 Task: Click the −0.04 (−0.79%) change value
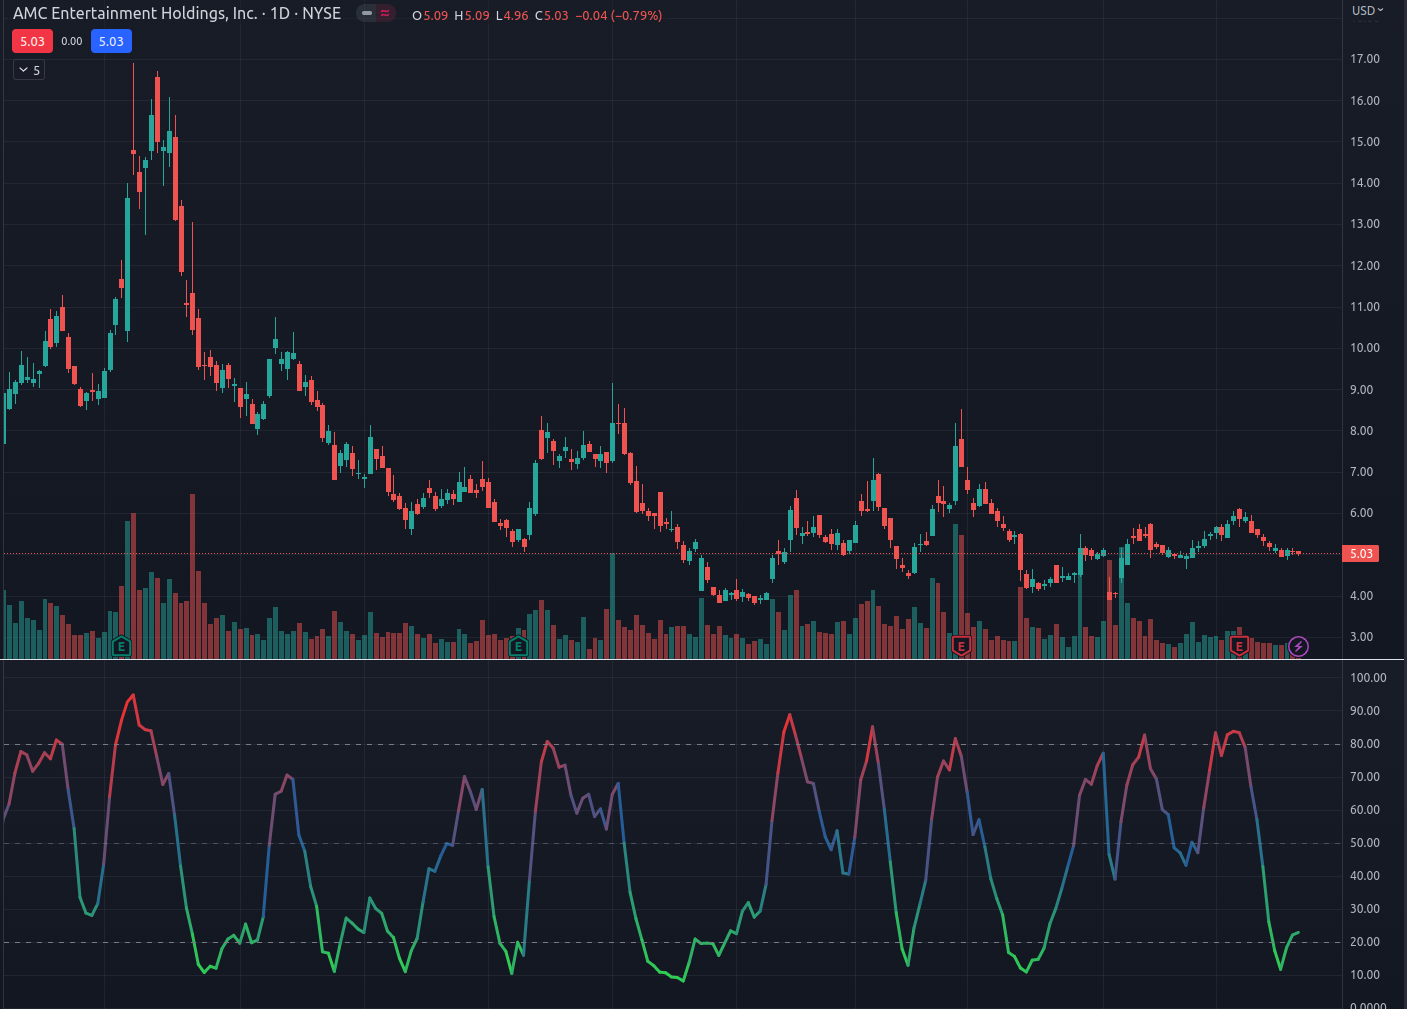[x=619, y=16]
